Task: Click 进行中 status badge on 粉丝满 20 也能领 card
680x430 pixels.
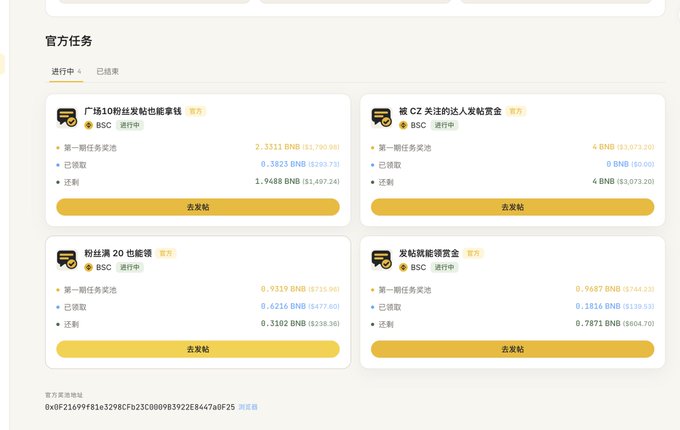Action: click(x=130, y=267)
